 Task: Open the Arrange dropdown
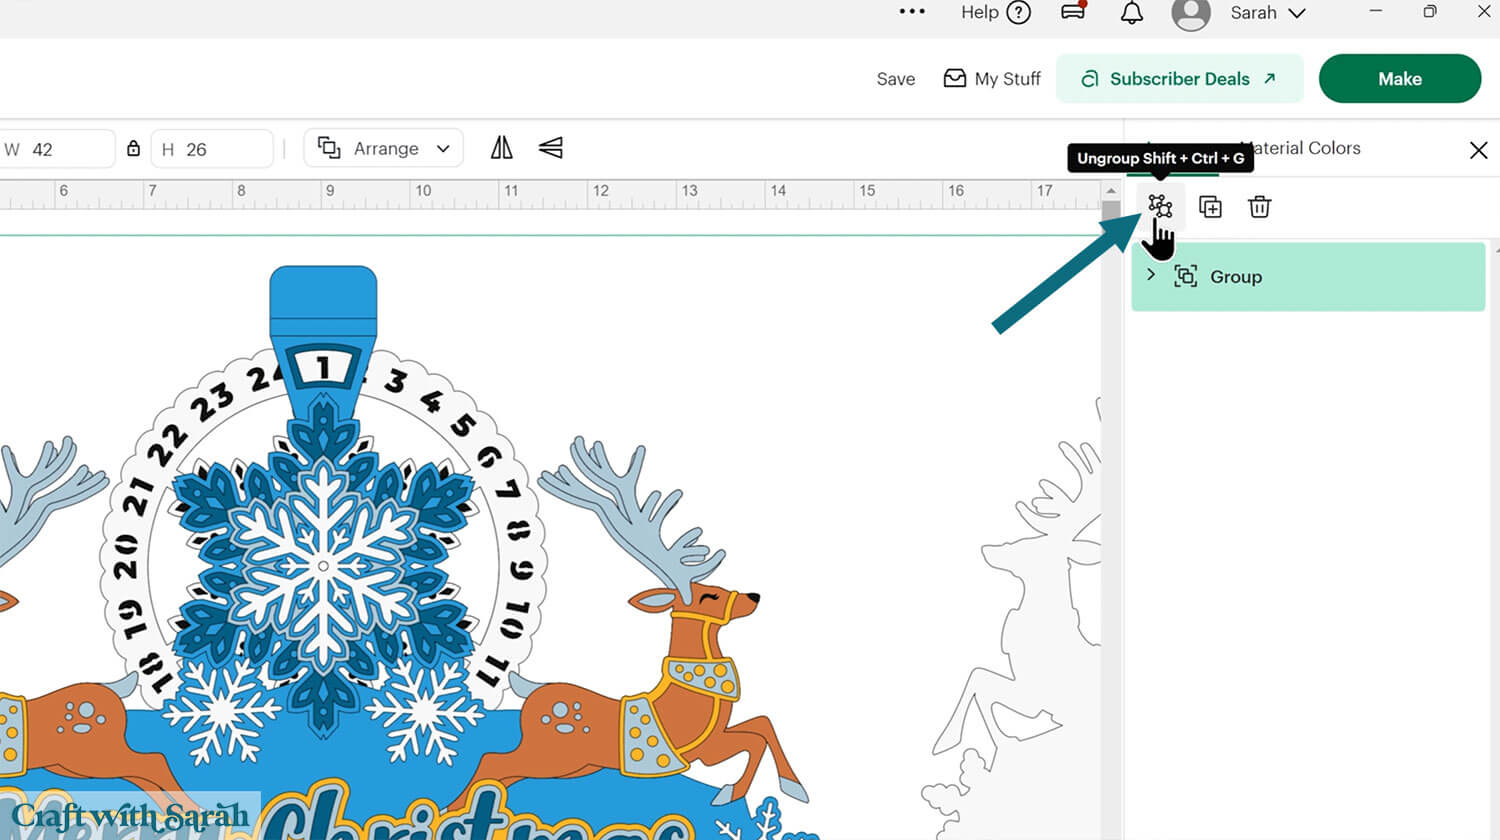384,149
